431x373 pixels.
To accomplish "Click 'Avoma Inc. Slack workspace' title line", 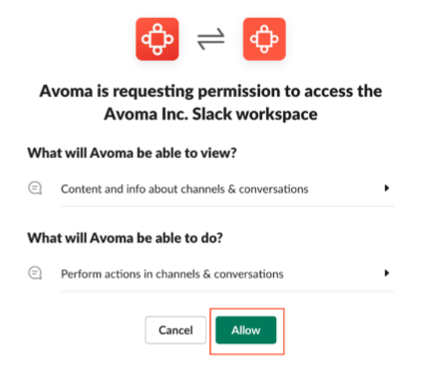I will pyautogui.click(x=211, y=114).
